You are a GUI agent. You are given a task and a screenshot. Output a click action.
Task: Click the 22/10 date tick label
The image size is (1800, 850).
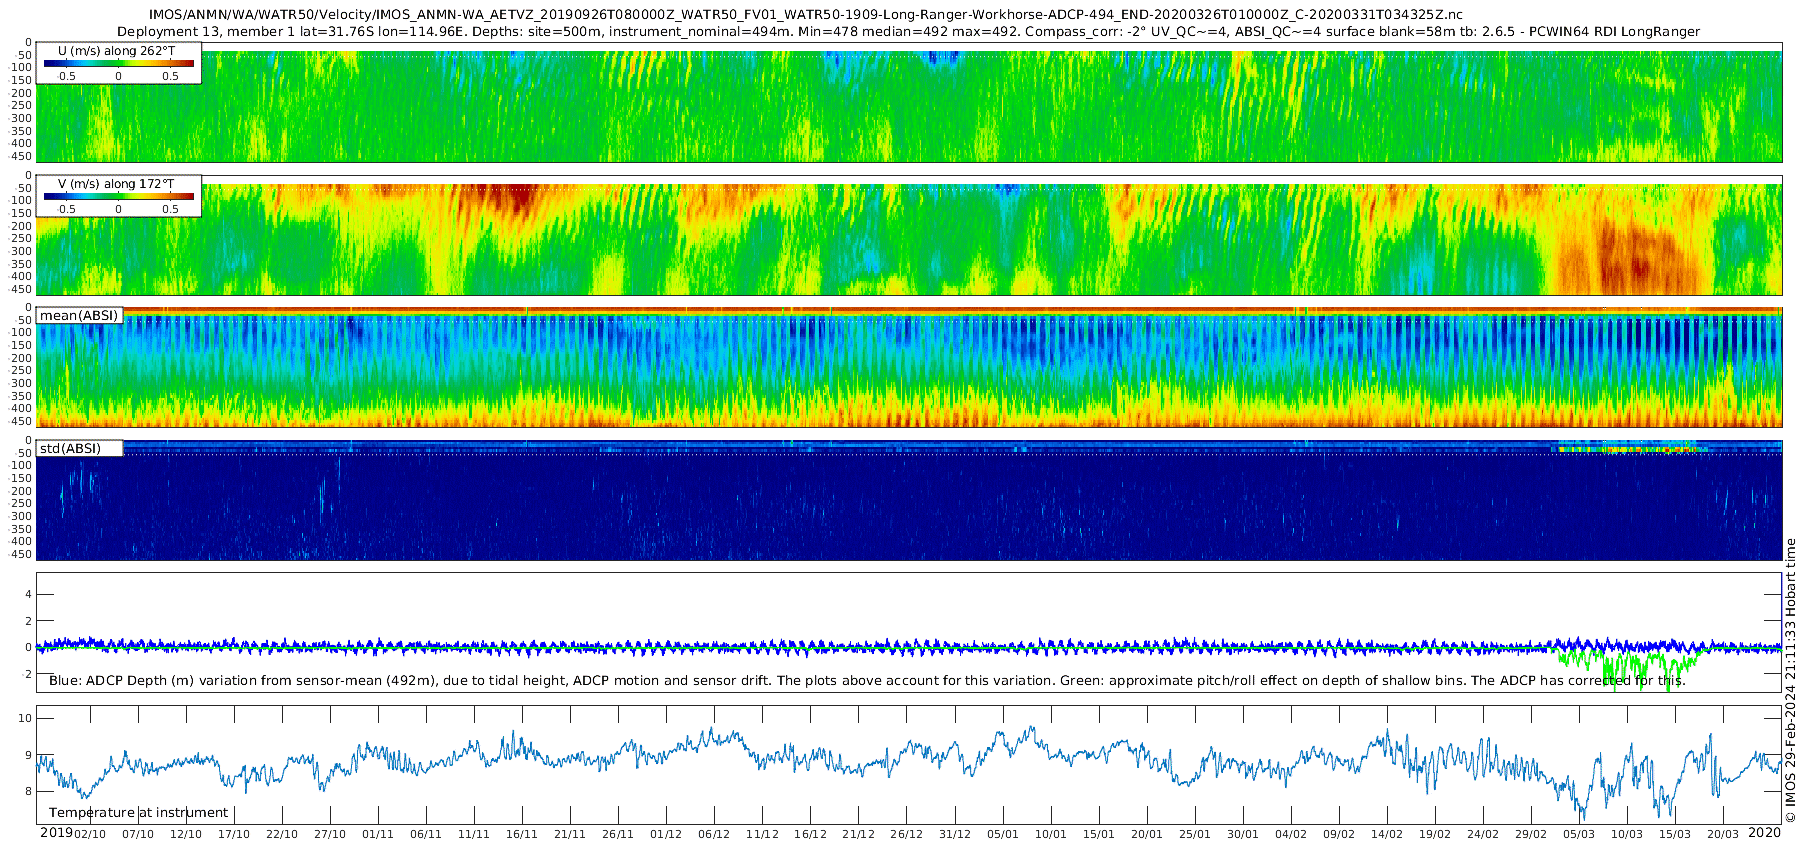[282, 834]
